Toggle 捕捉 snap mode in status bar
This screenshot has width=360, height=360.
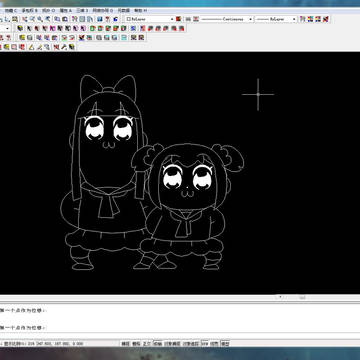pos(125,343)
